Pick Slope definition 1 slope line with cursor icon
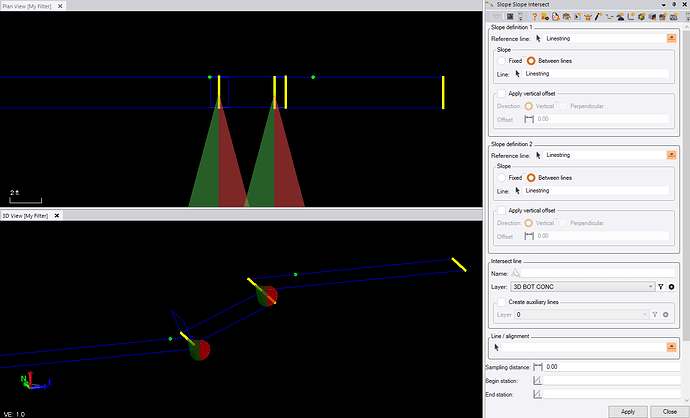Viewport: 690px width, 418px height. (x=518, y=73)
